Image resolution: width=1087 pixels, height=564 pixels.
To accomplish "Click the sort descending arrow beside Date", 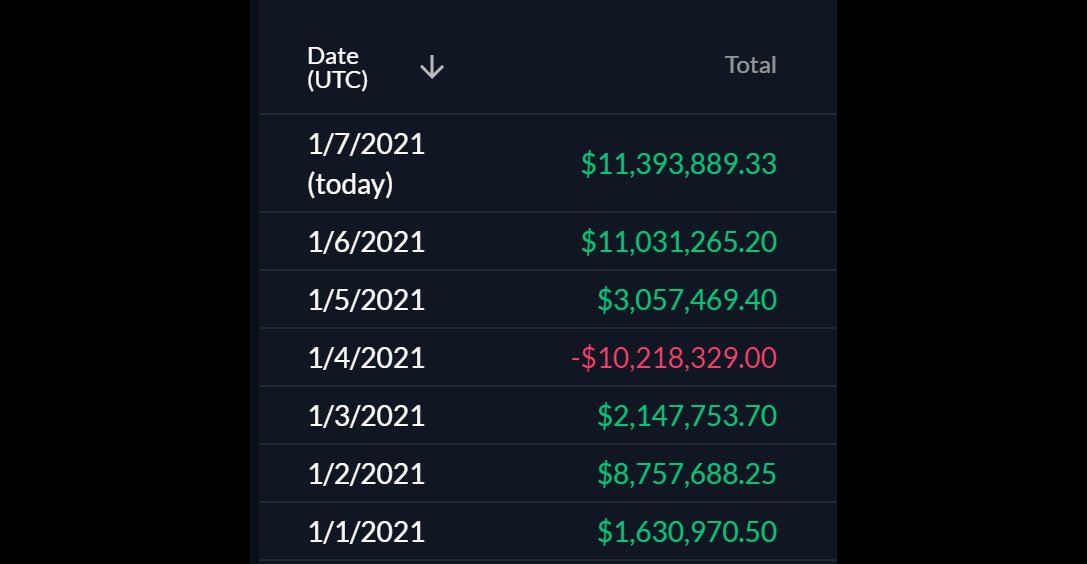I will 432,67.
